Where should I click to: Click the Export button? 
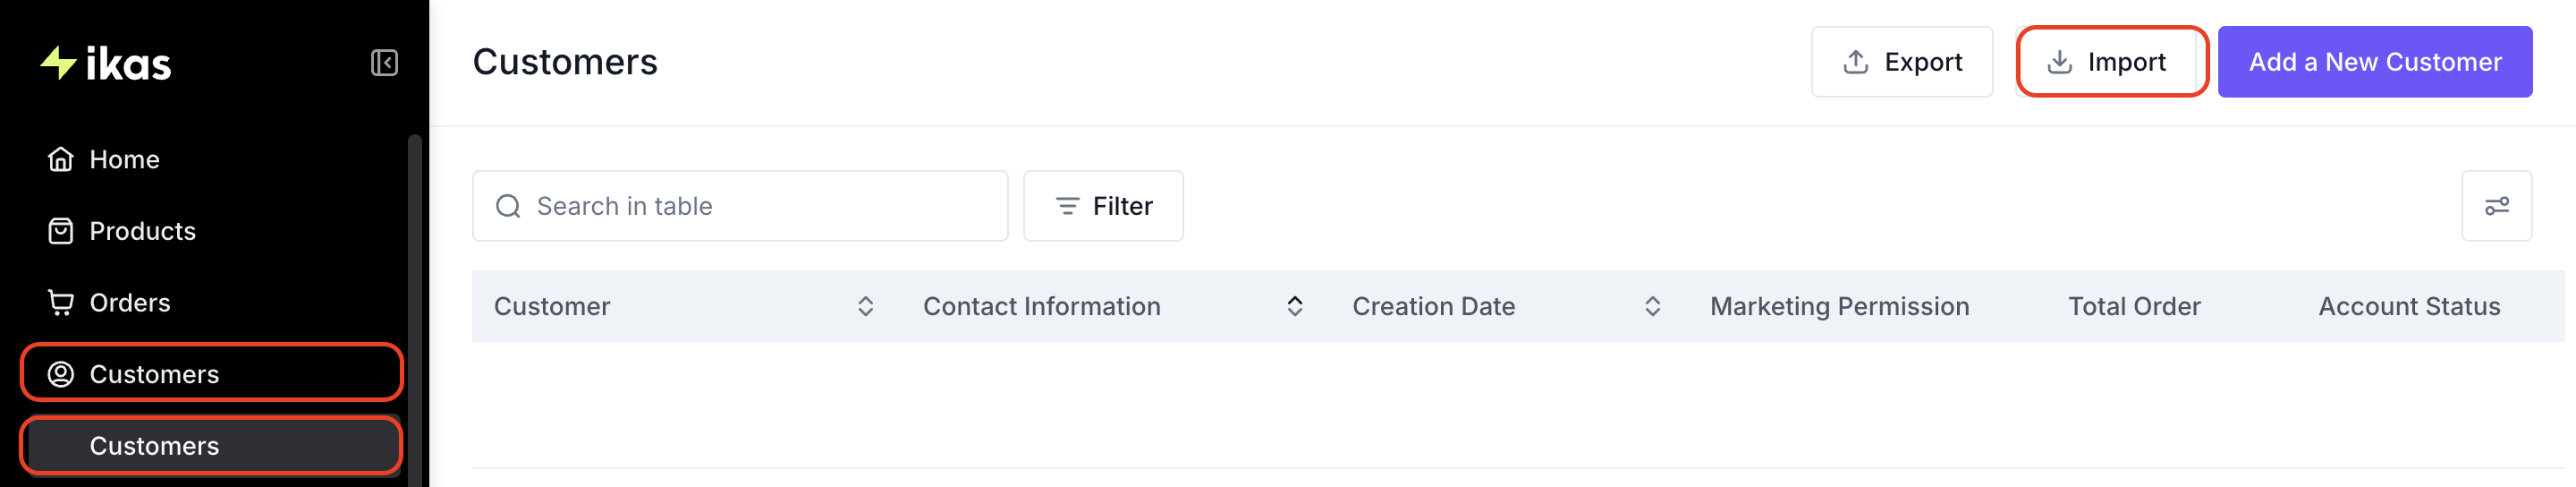click(1902, 62)
